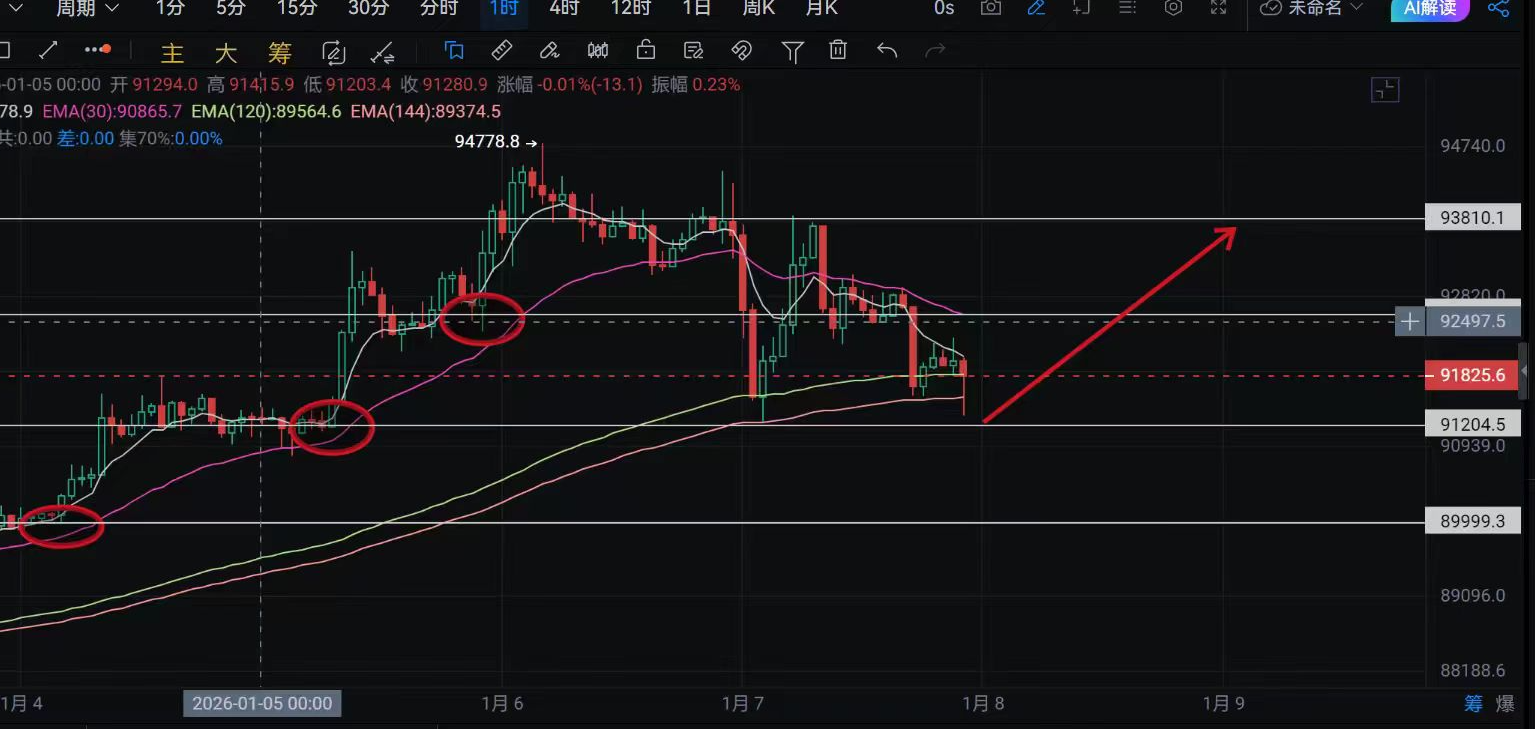
Task: Toggle the 筹 chip distribution button
Action: pos(1473,703)
